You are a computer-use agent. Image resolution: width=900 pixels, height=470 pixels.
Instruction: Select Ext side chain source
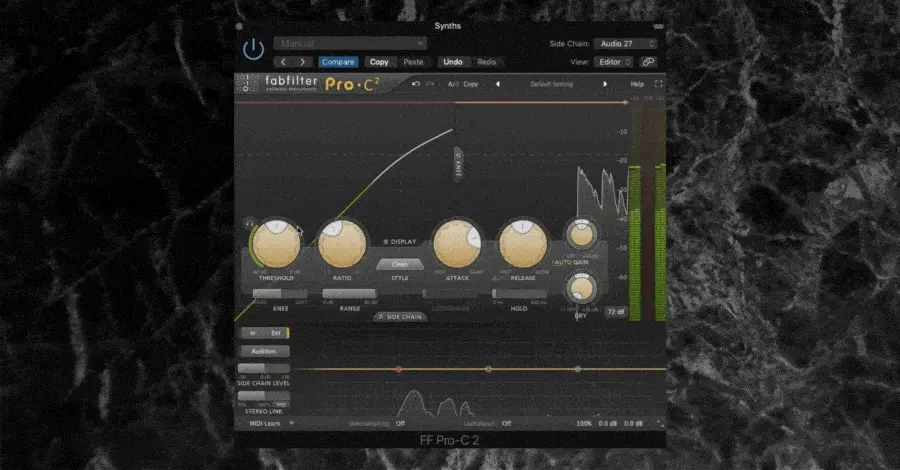[x=276, y=333]
